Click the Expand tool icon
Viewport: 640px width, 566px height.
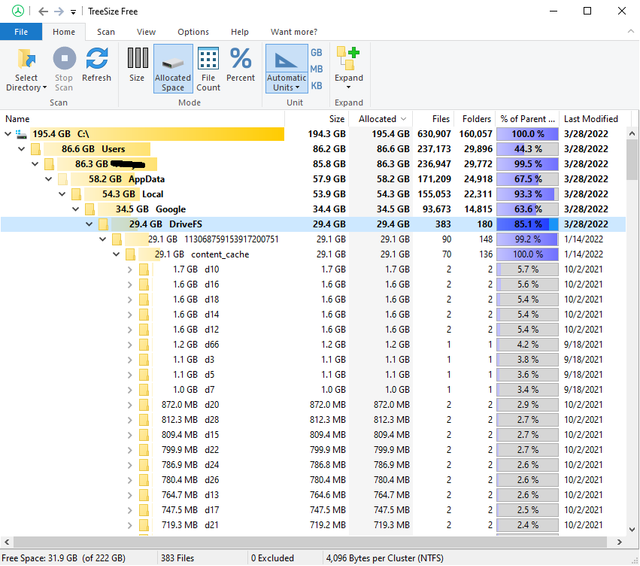tap(349, 58)
